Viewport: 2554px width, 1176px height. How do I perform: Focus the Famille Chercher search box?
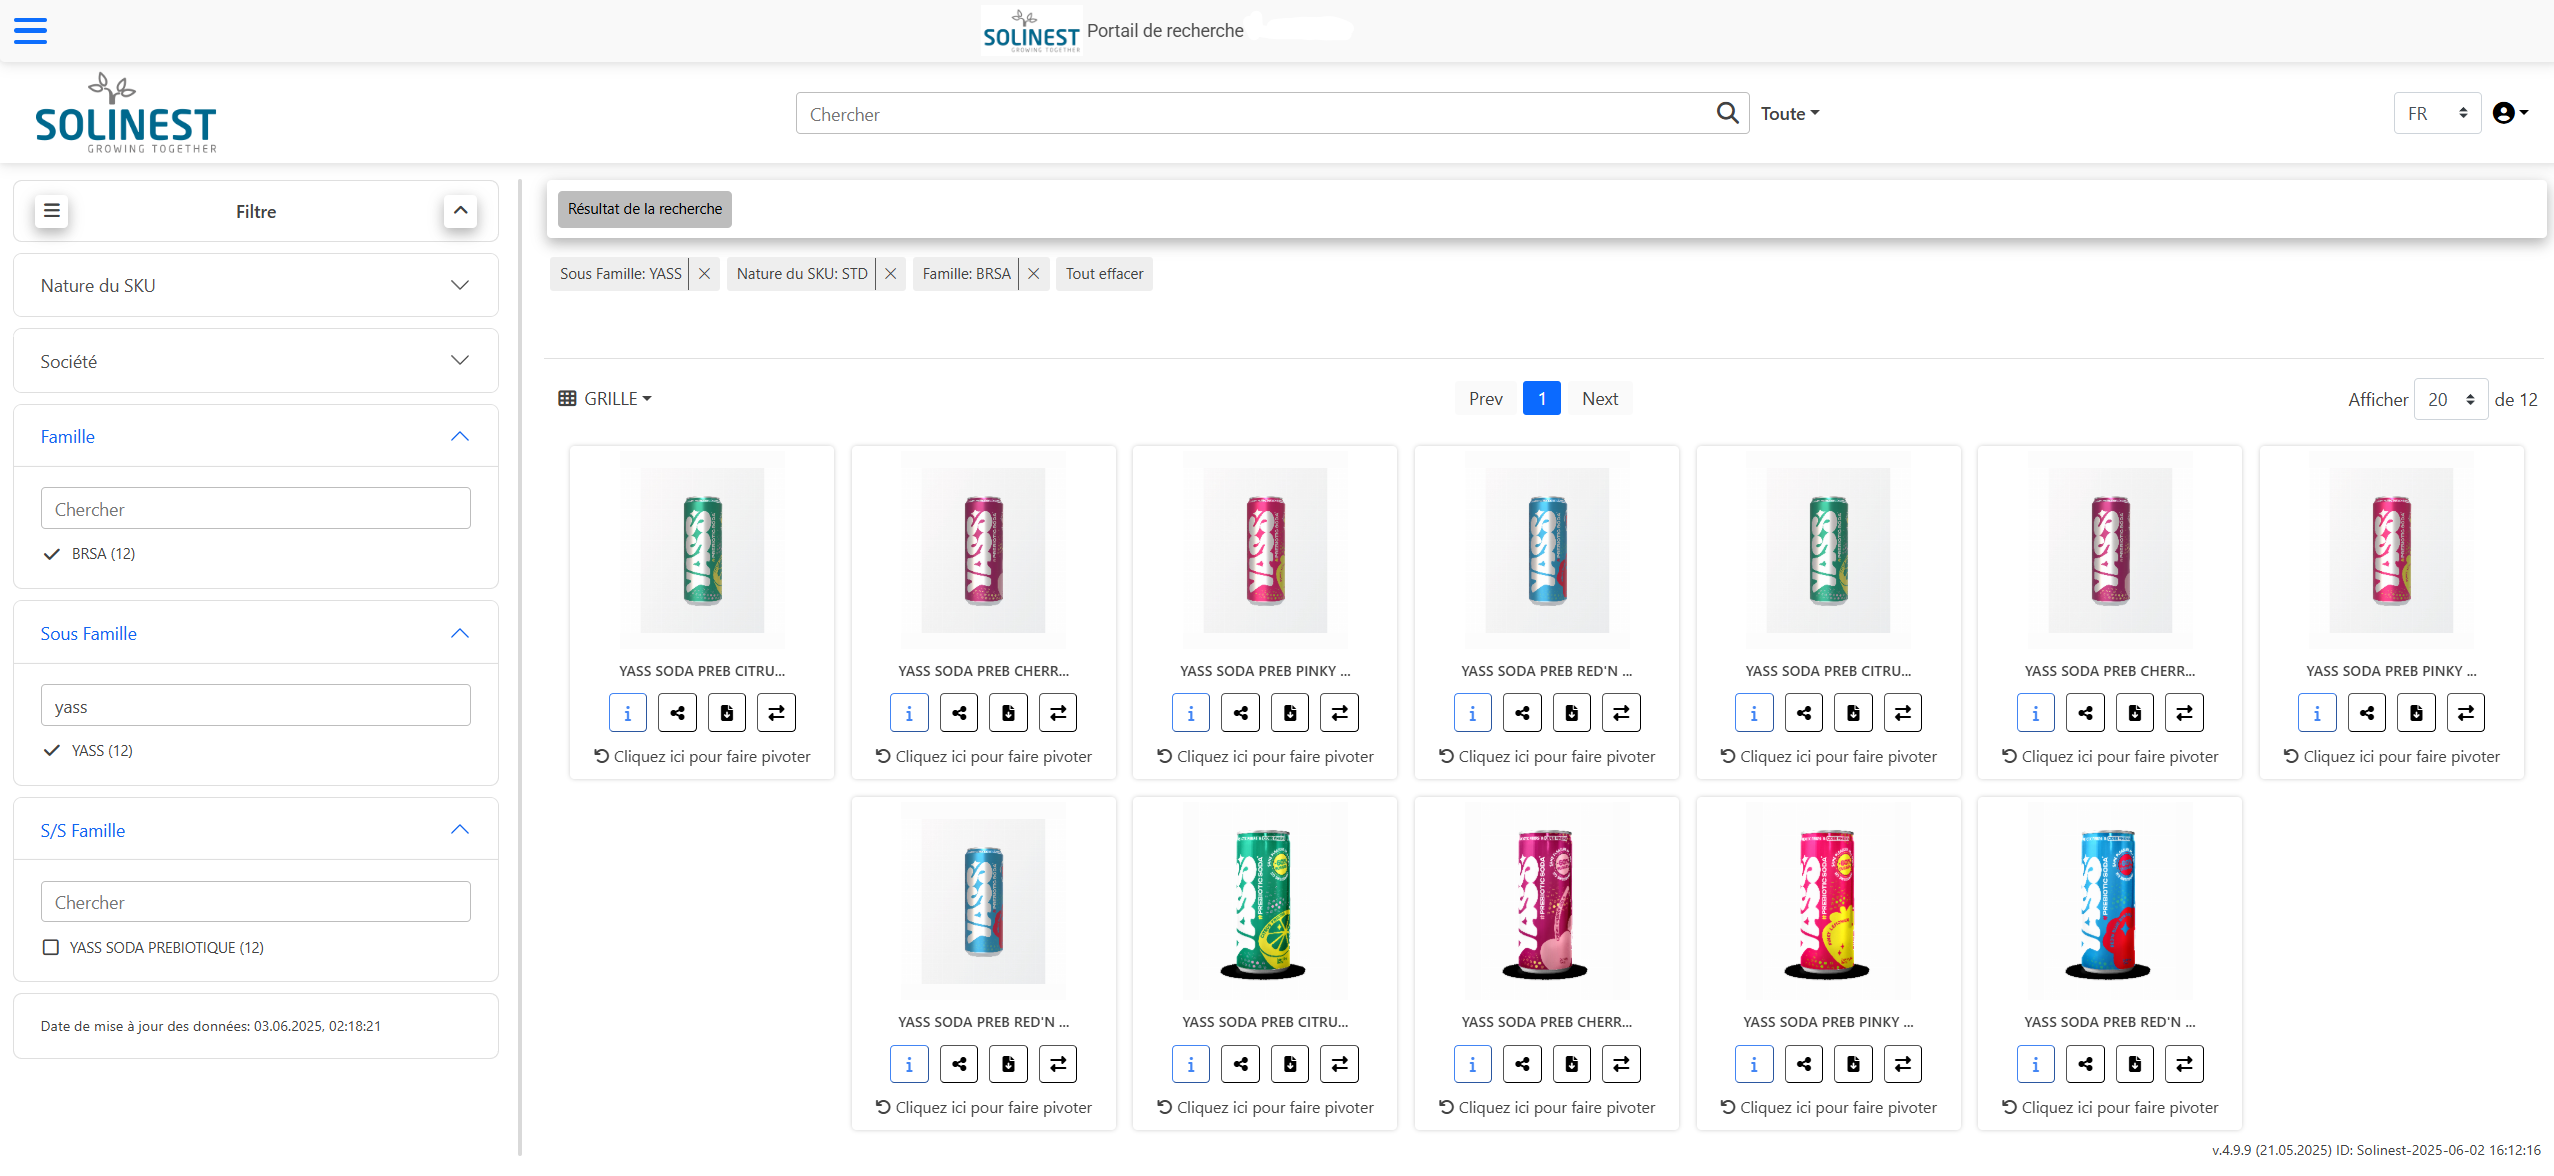pyautogui.click(x=256, y=509)
